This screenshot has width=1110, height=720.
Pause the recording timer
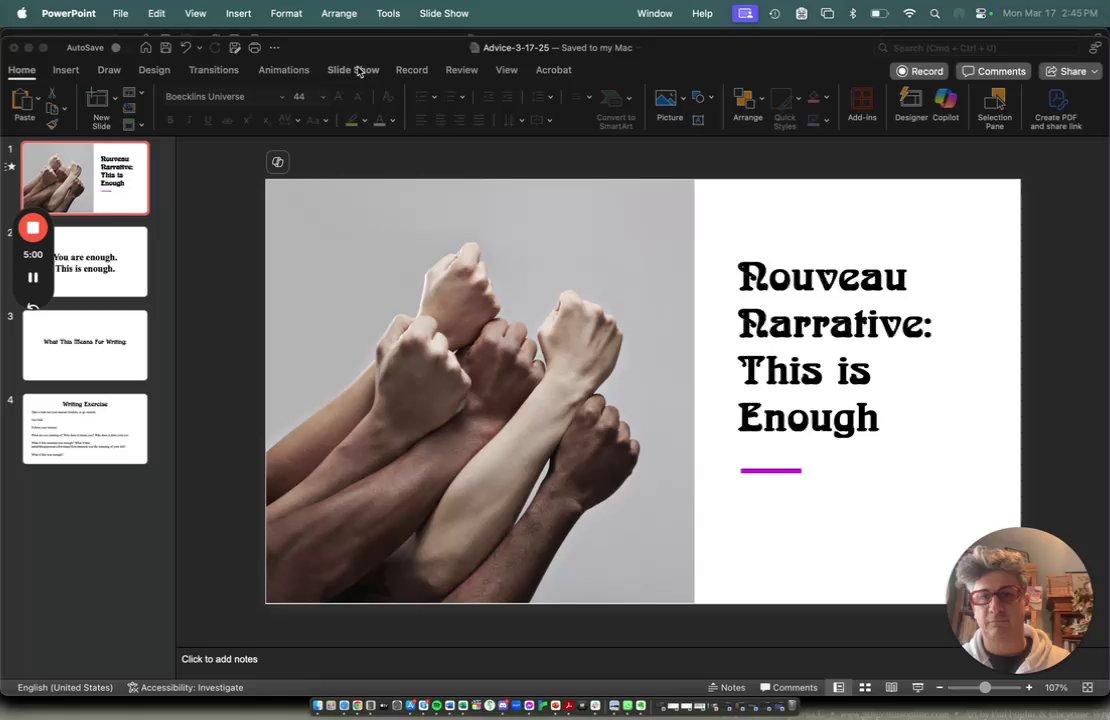point(33,278)
